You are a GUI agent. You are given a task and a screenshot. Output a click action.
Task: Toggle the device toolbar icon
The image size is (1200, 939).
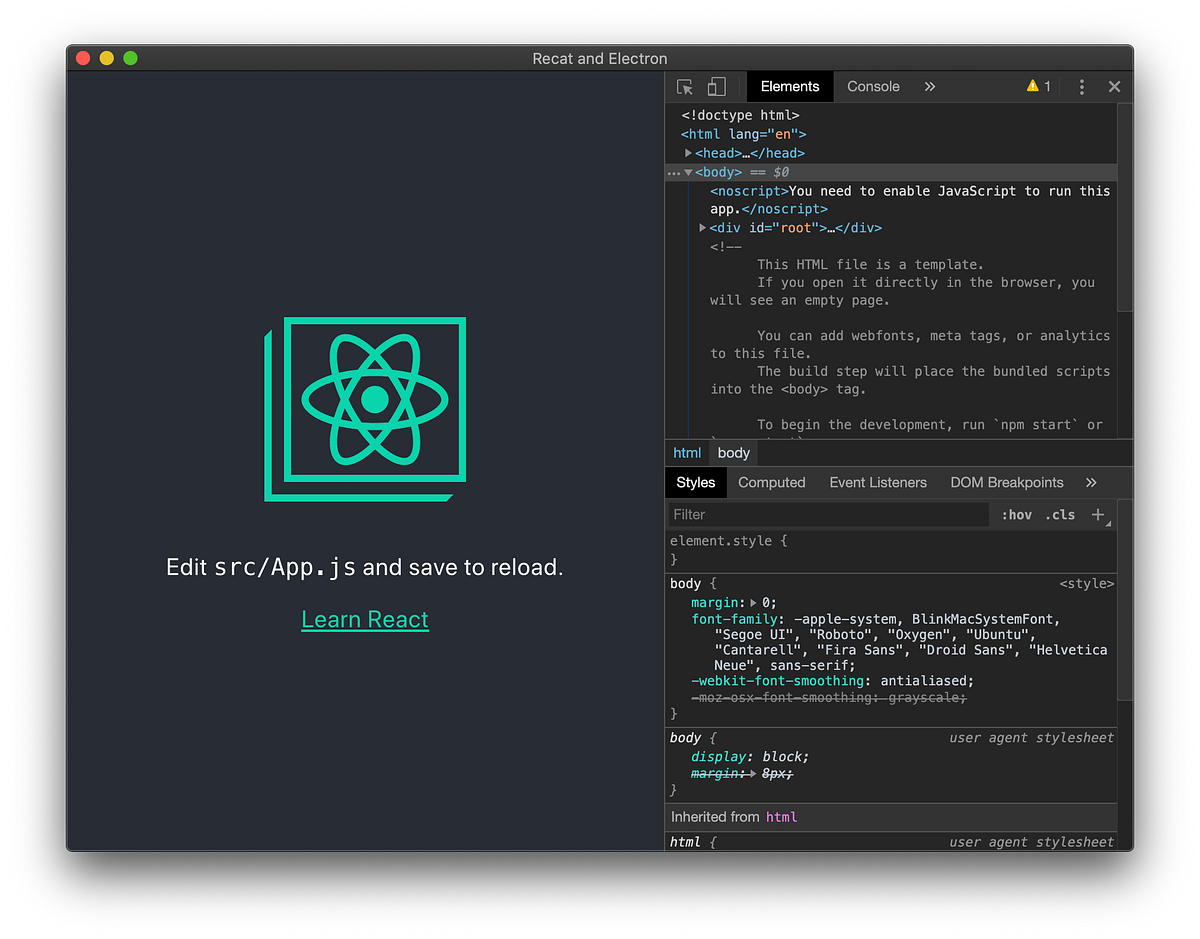click(x=716, y=86)
